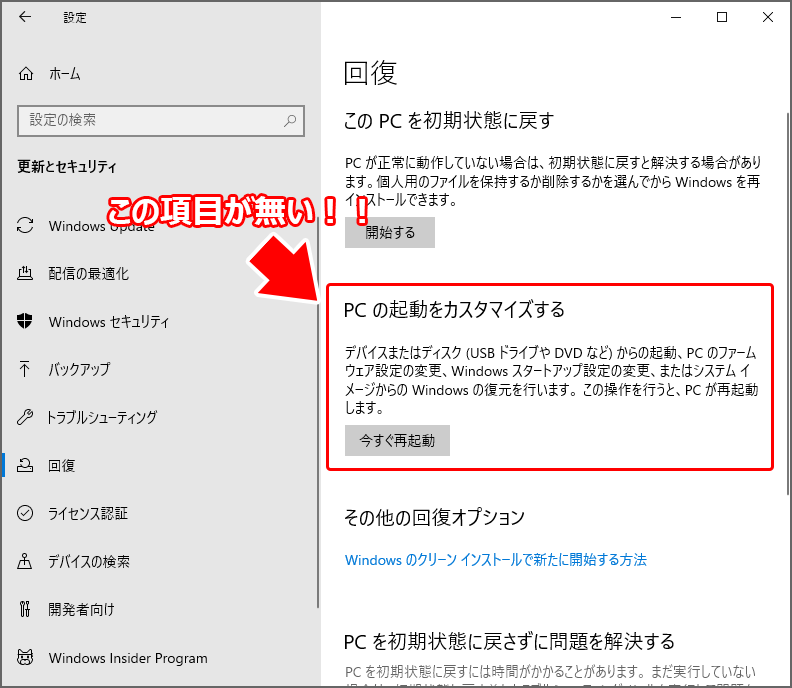The width and height of the screenshot is (792, 688).
Task: Click the search magnifier icon
Action: [290, 121]
